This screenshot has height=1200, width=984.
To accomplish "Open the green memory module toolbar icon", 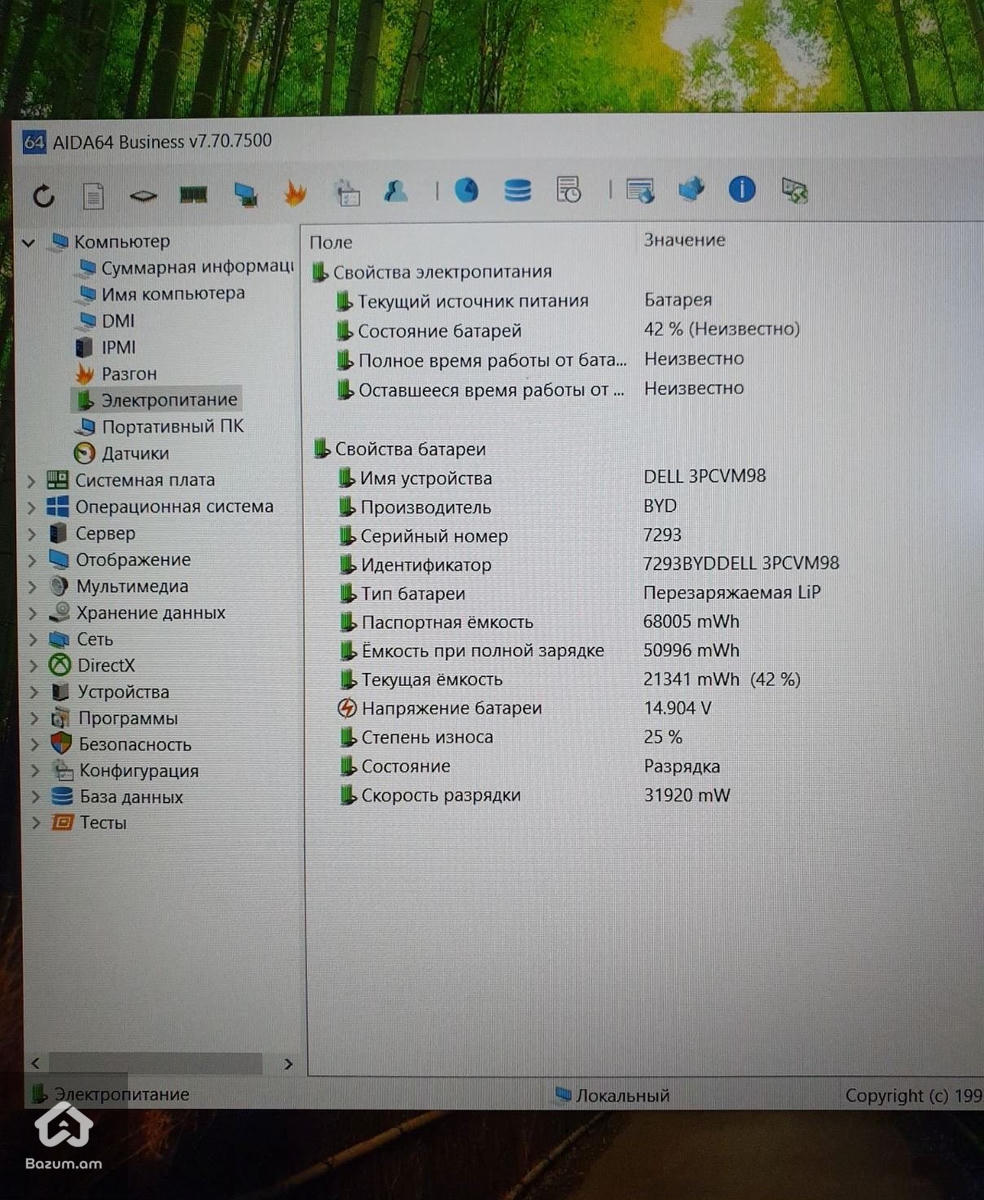I will click(x=193, y=194).
